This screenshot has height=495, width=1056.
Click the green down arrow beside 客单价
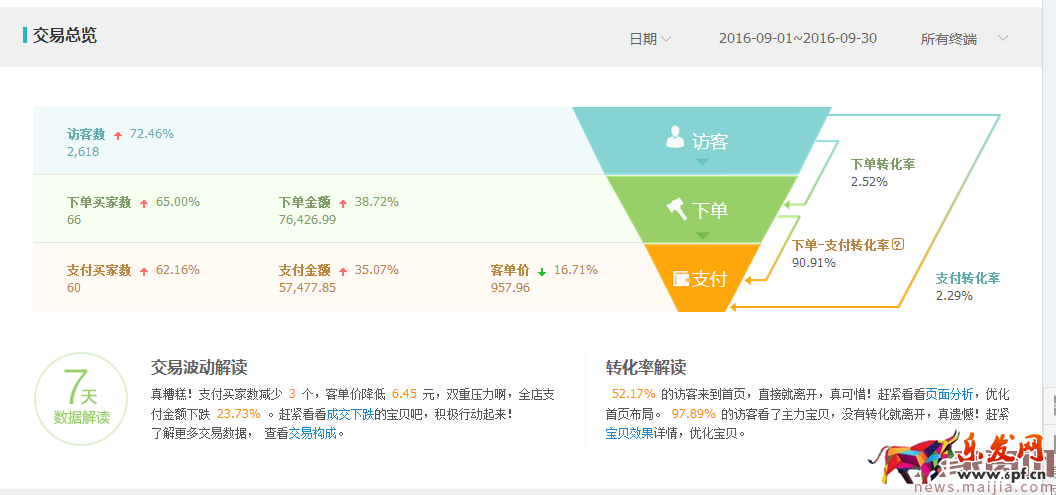[541, 271]
